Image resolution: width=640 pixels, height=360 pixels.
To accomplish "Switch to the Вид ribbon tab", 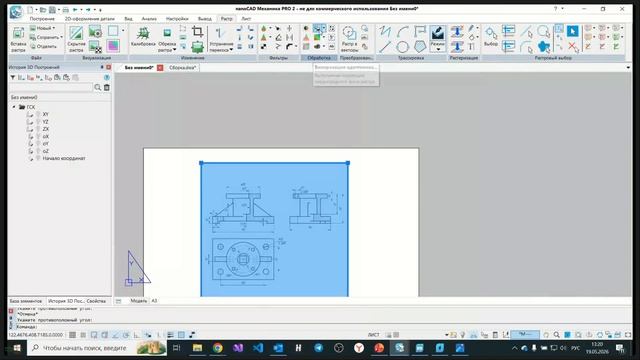I will coord(128,19).
